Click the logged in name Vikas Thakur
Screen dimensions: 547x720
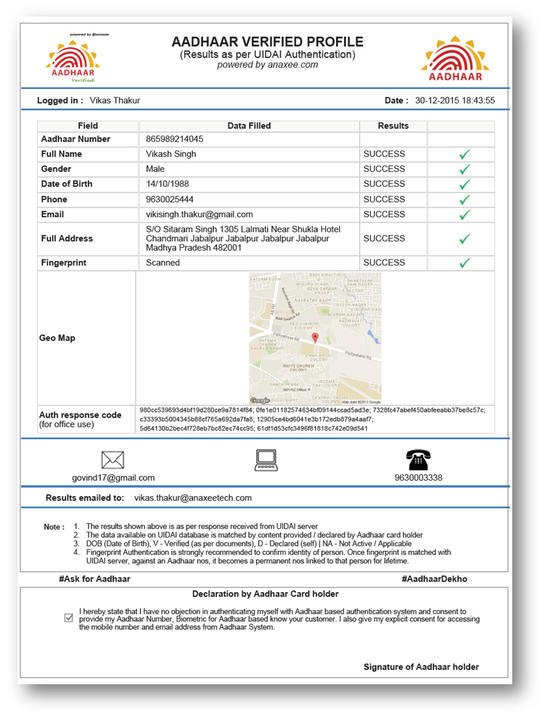click(115, 101)
